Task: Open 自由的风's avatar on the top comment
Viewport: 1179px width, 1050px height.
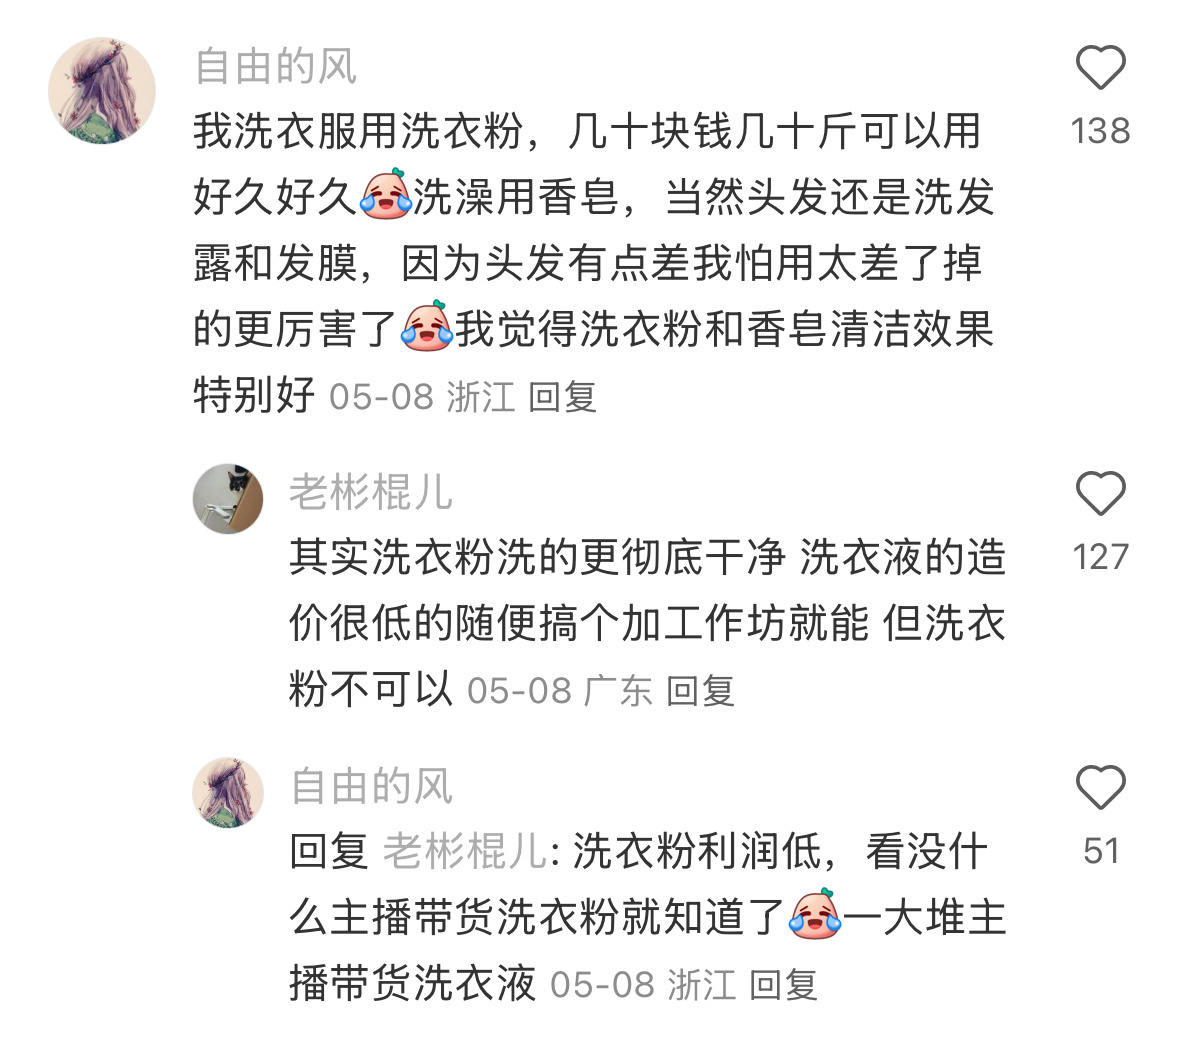Action: point(102,90)
